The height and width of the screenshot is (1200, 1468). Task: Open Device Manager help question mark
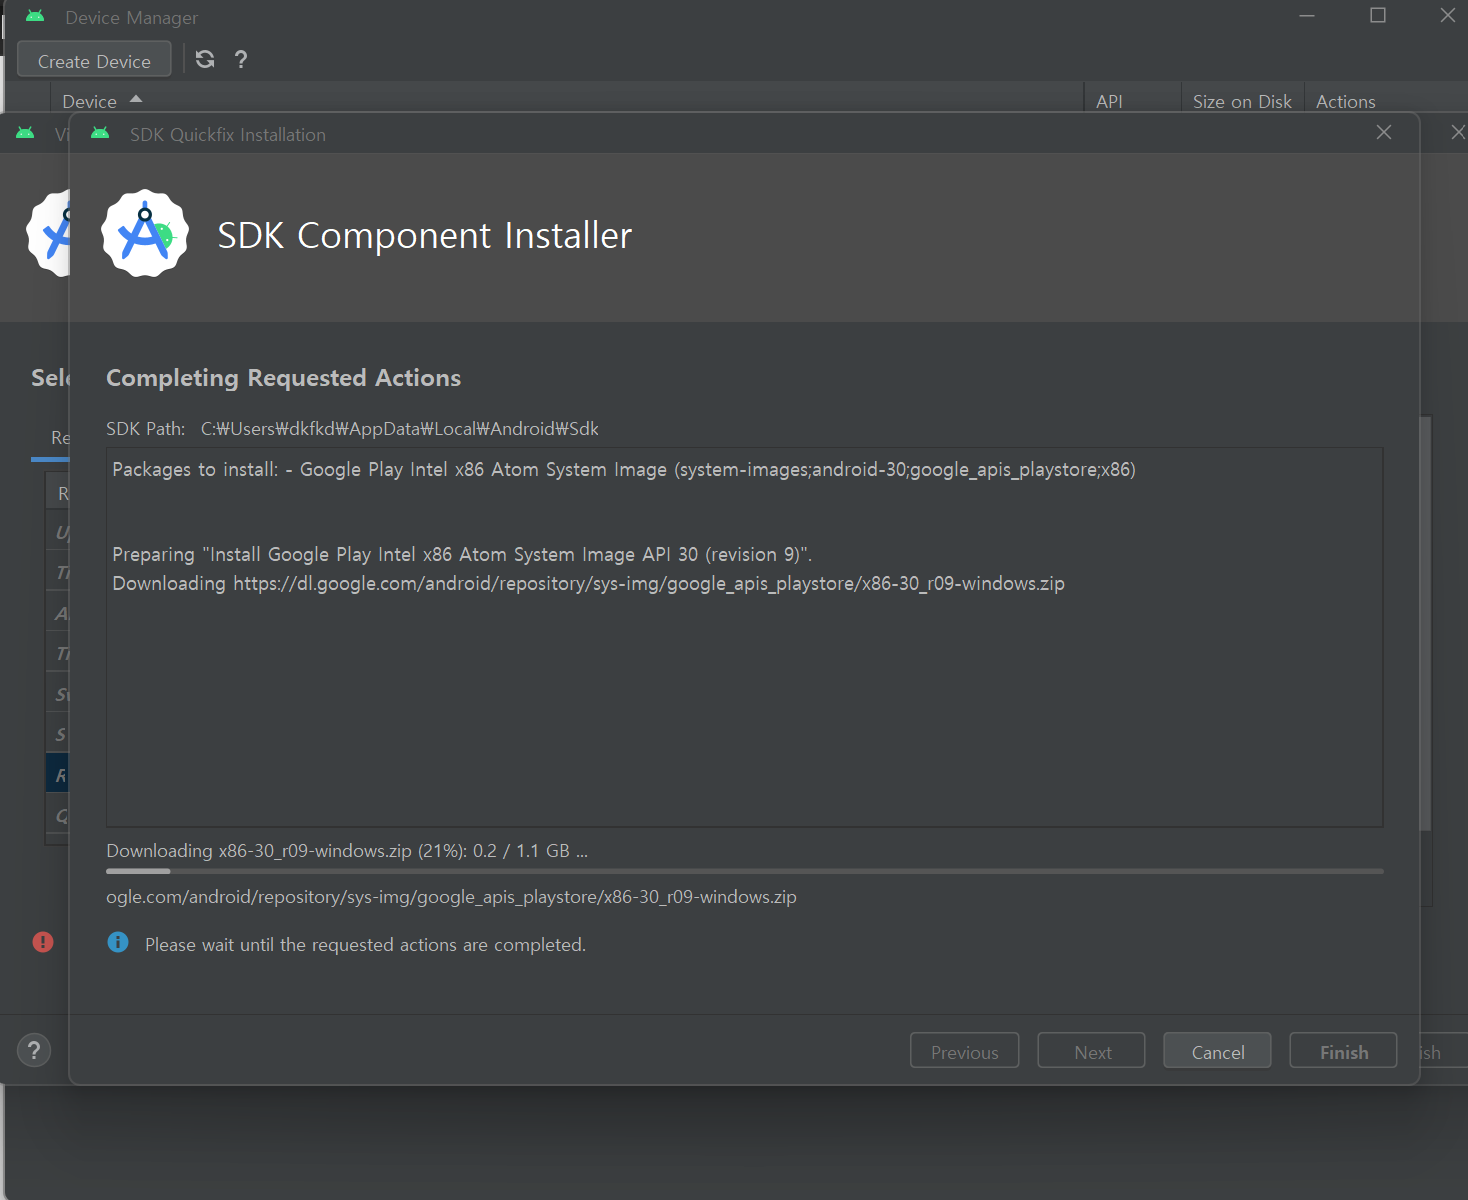[x=241, y=59]
